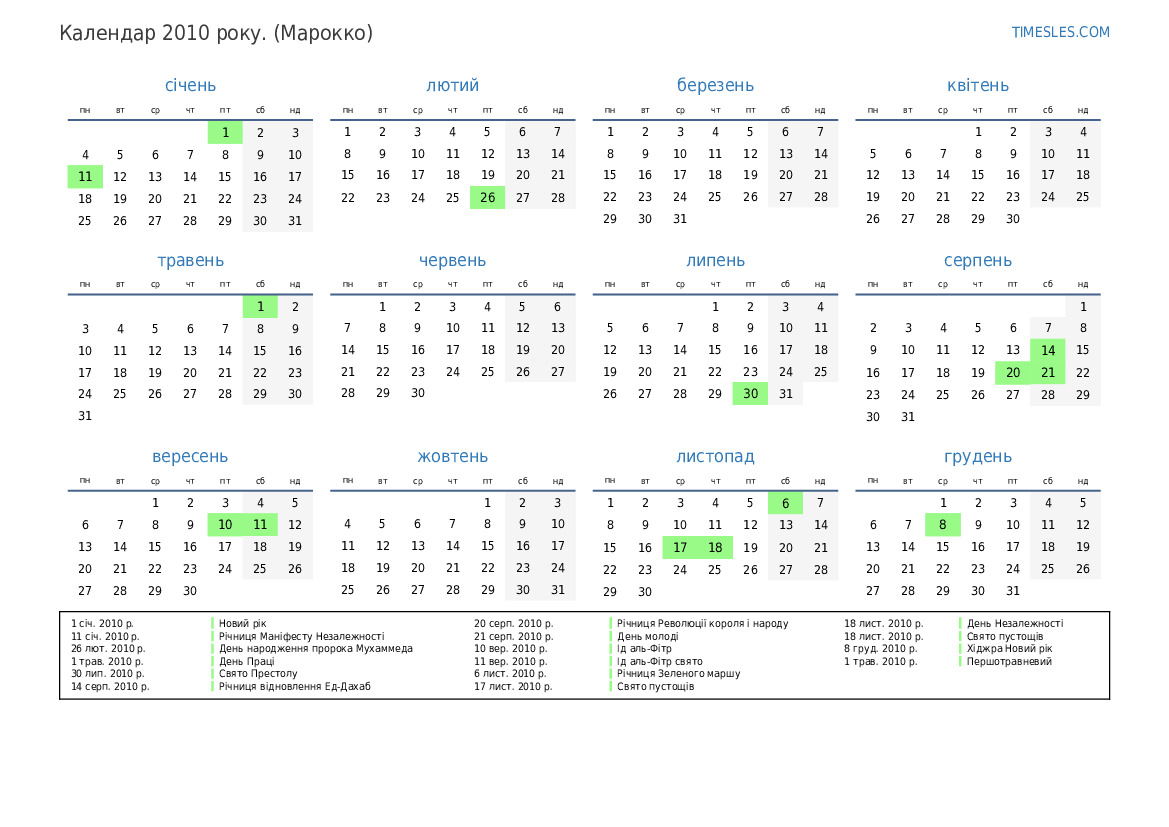The width and height of the screenshot is (1169, 827).
Task: Click highlighted day 11 in січень
Action: click(x=85, y=177)
